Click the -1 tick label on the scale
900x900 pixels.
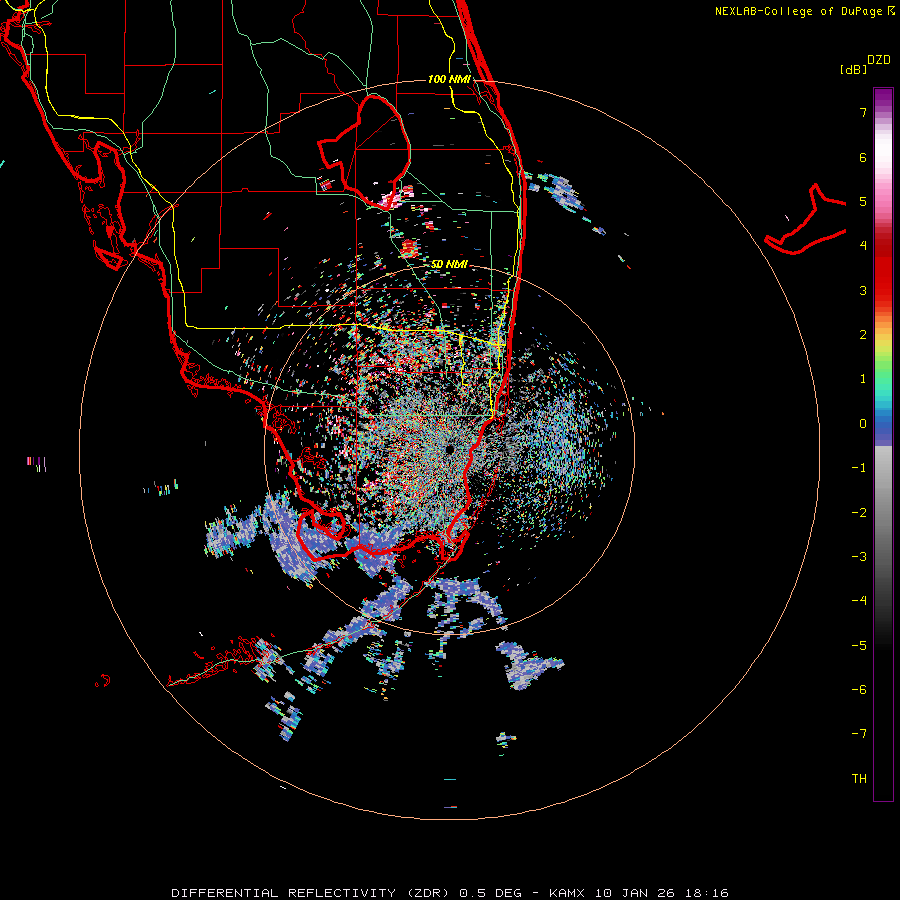pyautogui.click(x=859, y=468)
